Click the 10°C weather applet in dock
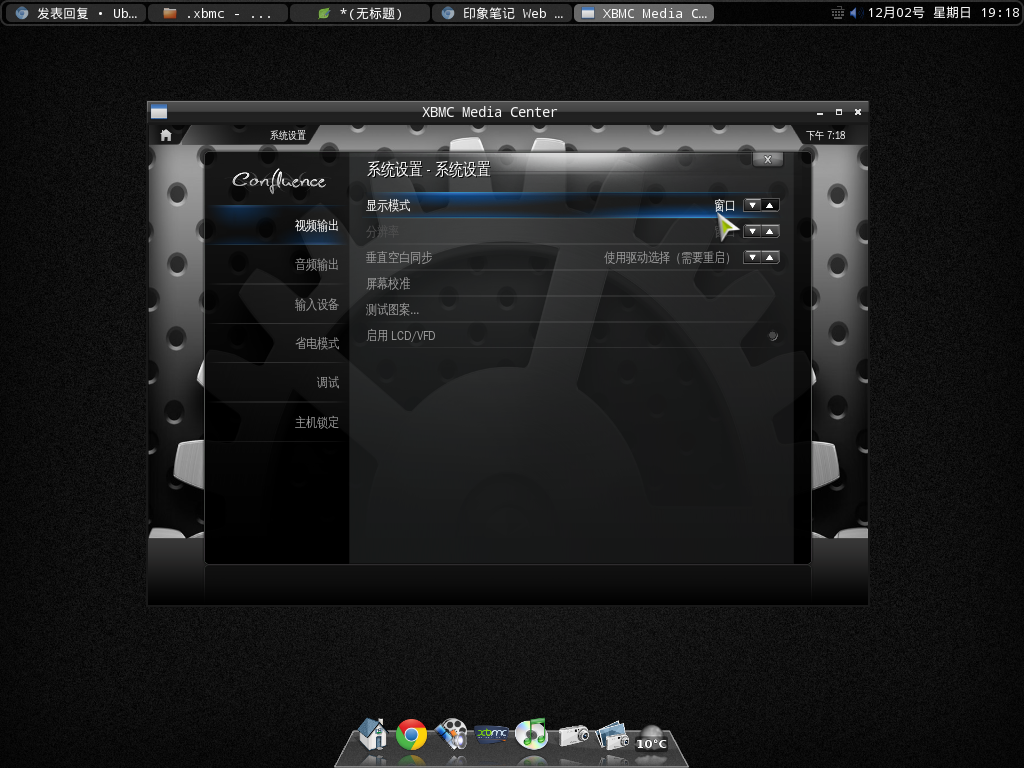1024x768 pixels. 652,738
